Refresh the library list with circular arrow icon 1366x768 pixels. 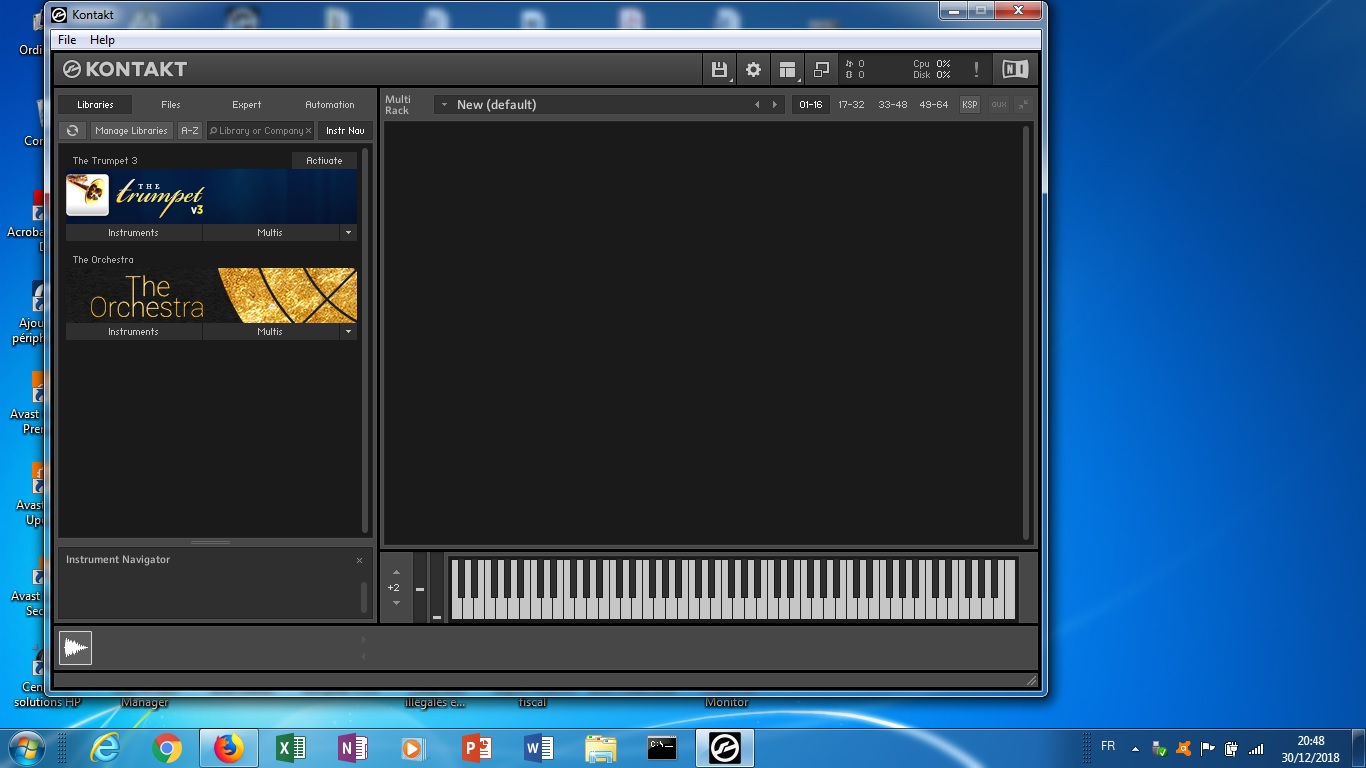coord(71,130)
